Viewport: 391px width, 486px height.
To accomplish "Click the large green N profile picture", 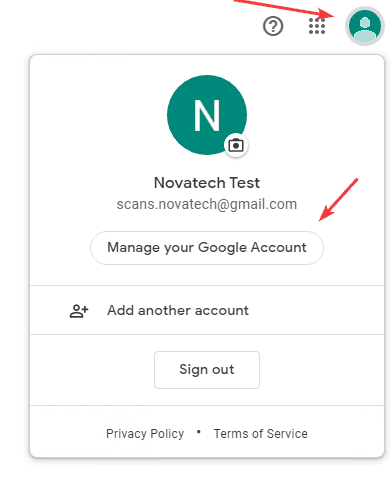I will [207, 115].
